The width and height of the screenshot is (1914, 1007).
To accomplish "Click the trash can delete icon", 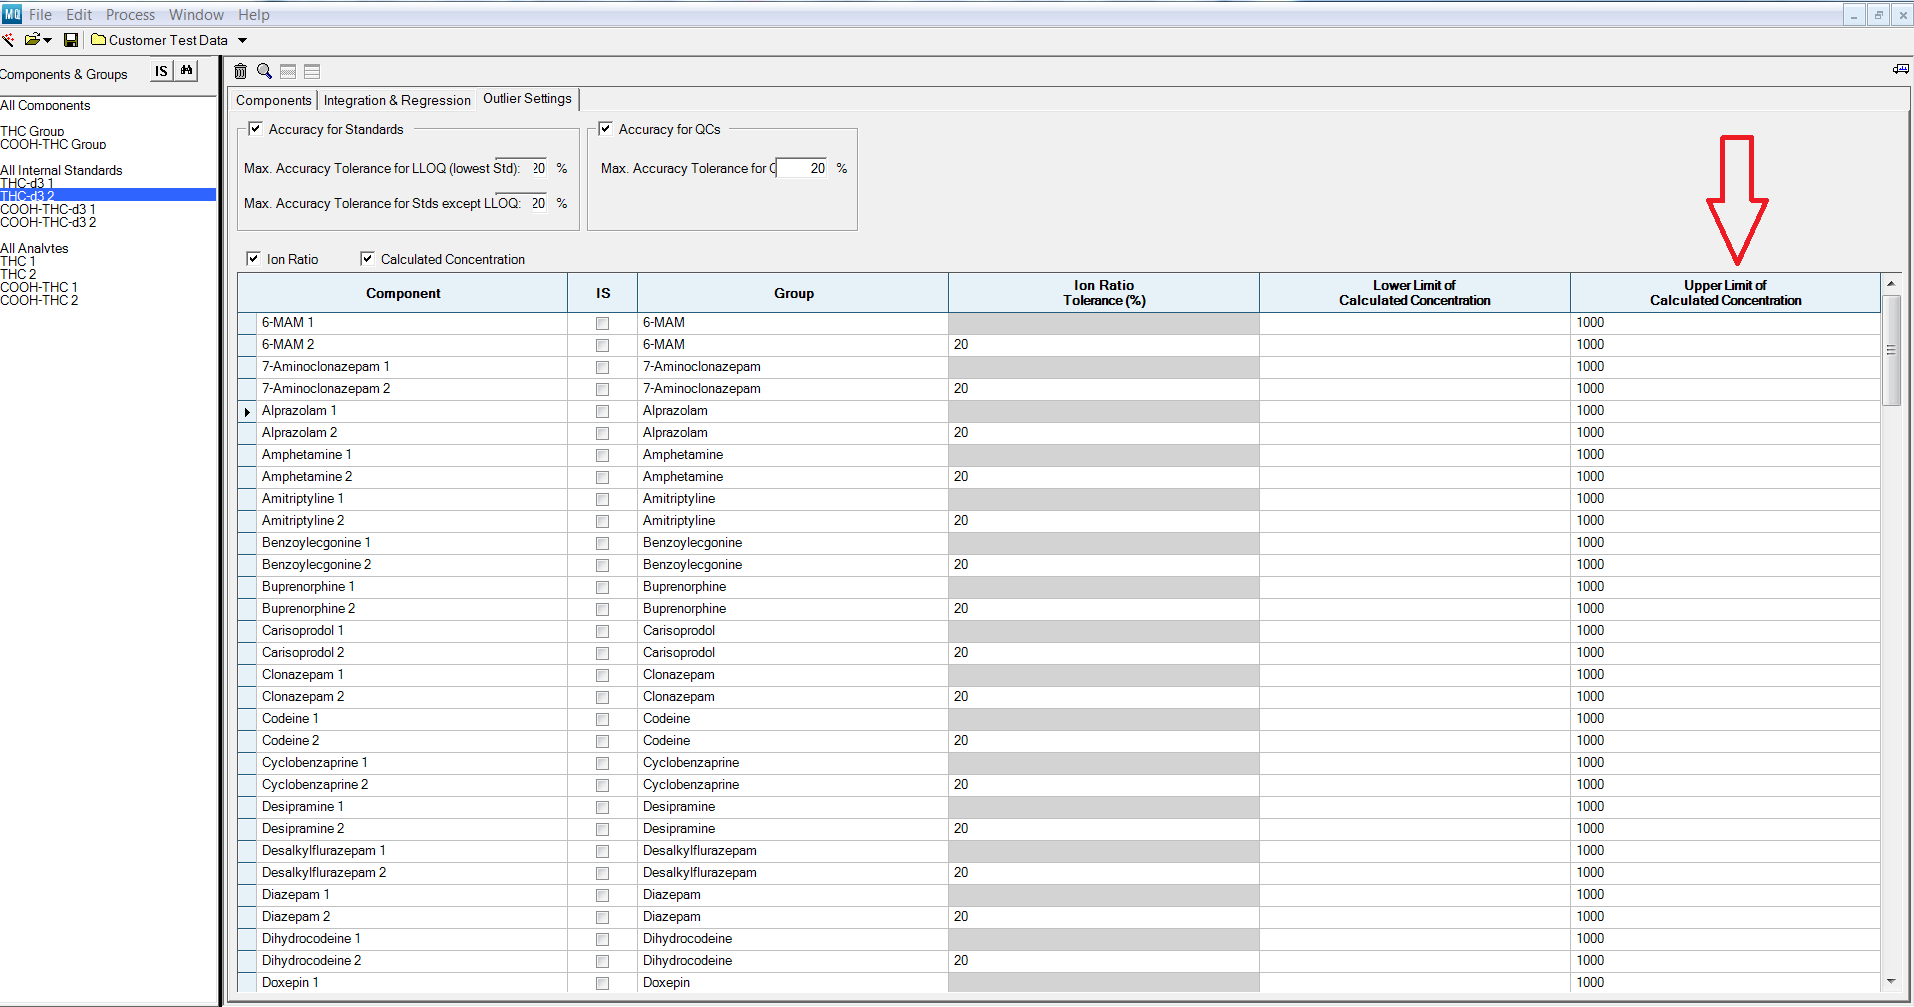I will [x=240, y=71].
